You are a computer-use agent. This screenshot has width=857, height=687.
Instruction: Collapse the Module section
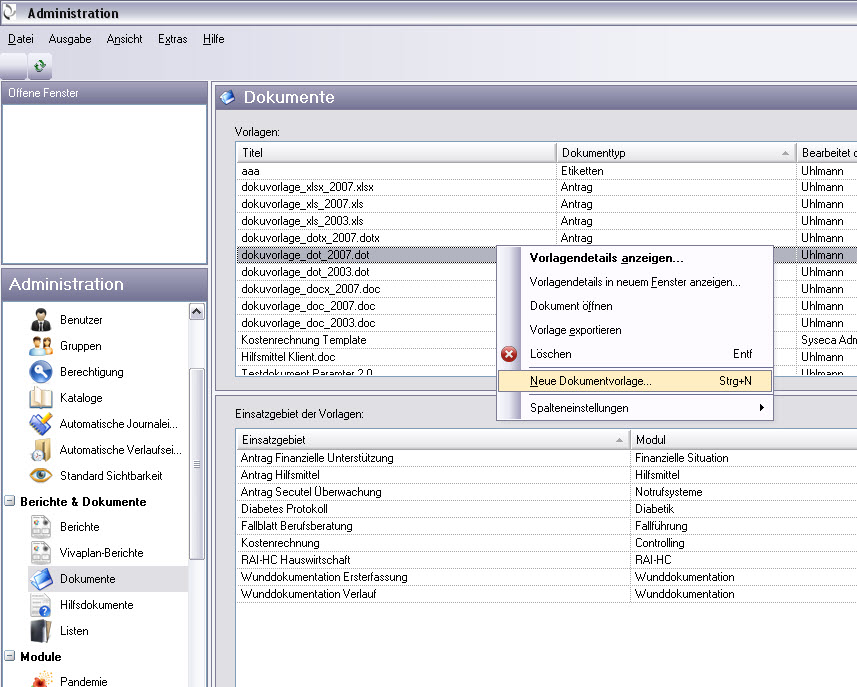[x=10, y=657]
